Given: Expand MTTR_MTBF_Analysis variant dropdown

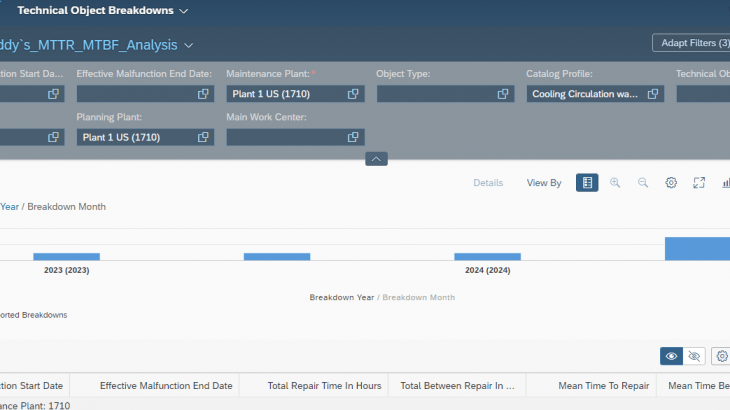Looking at the screenshot, I should [x=188, y=45].
